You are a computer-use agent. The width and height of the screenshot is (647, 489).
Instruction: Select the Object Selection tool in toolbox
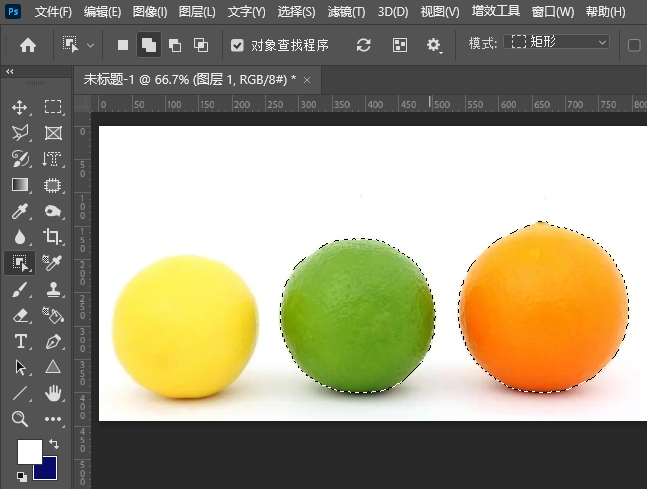pos(20,263)
